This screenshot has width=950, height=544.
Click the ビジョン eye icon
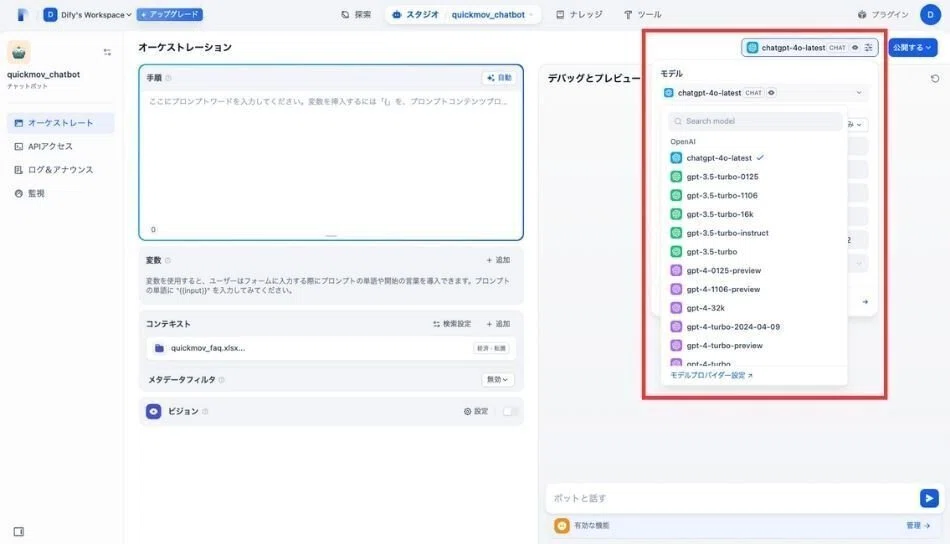153,411
